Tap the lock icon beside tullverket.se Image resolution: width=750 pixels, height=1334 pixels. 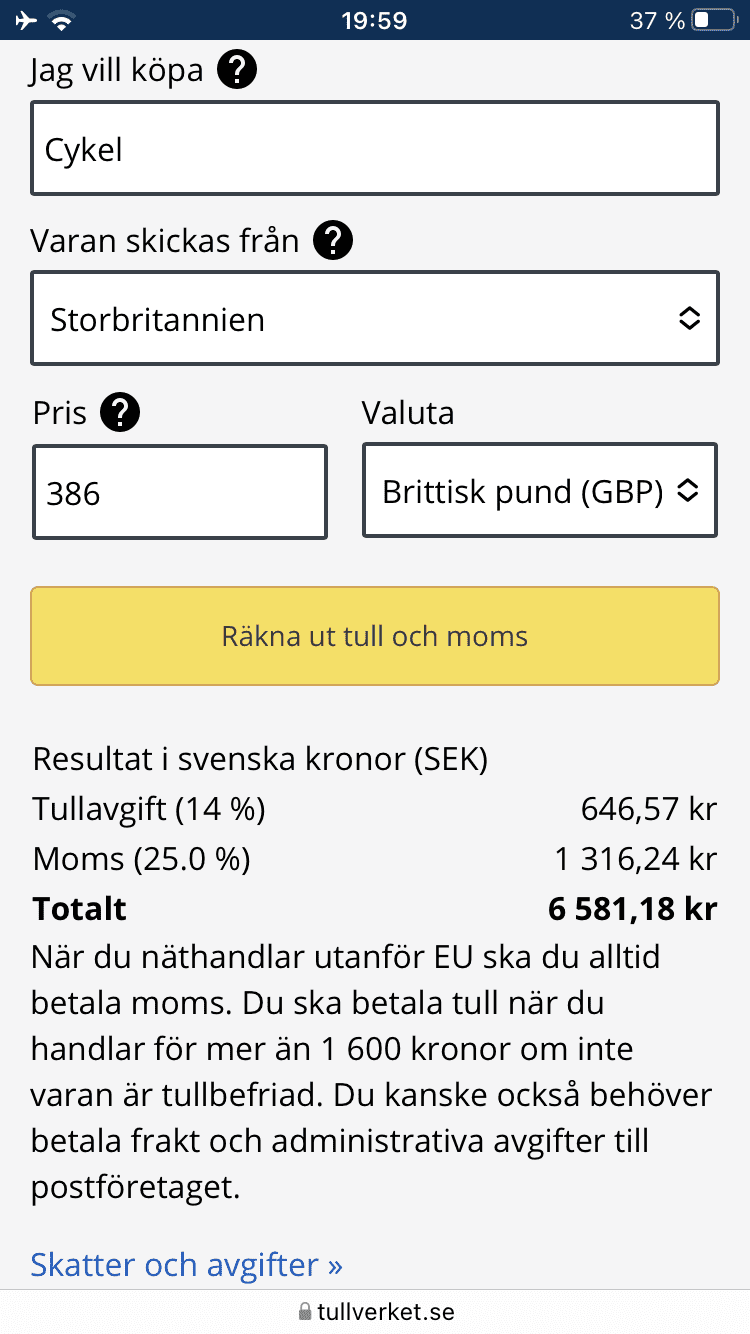305,1311
